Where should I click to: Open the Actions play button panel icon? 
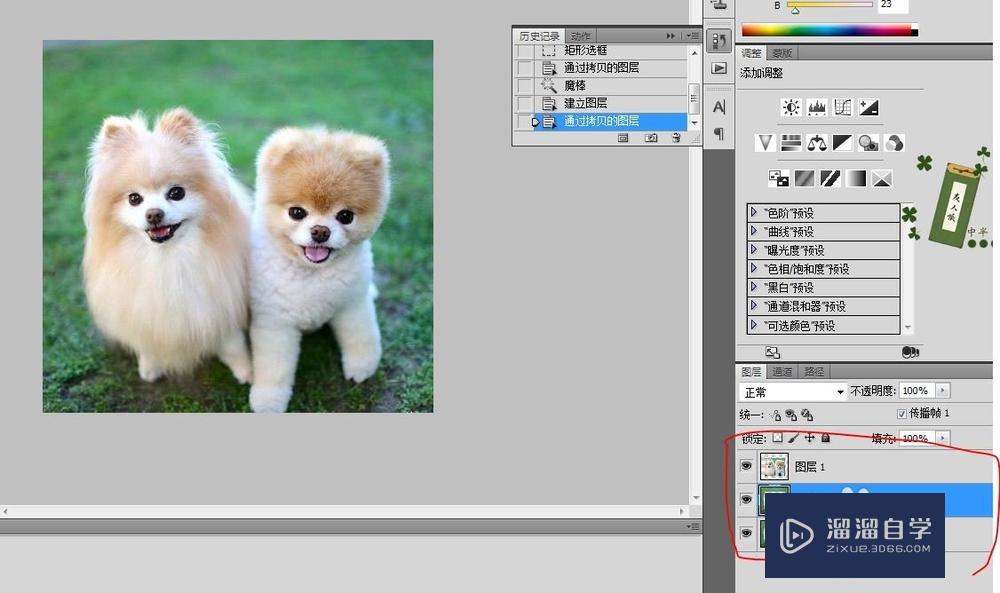pyautogui.click(x=718, y=68)
